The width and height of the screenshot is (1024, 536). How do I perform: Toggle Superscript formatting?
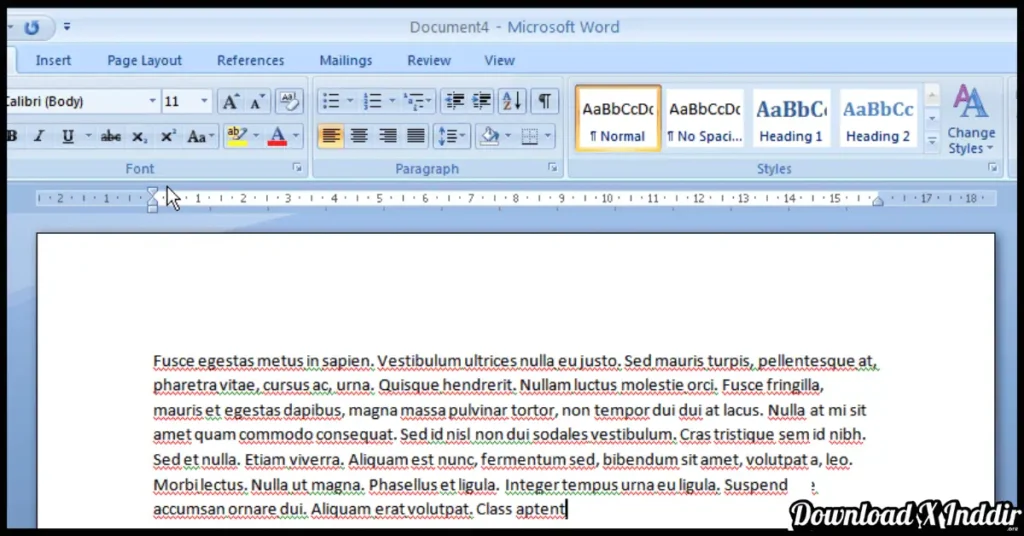click(x=168, y=136)
